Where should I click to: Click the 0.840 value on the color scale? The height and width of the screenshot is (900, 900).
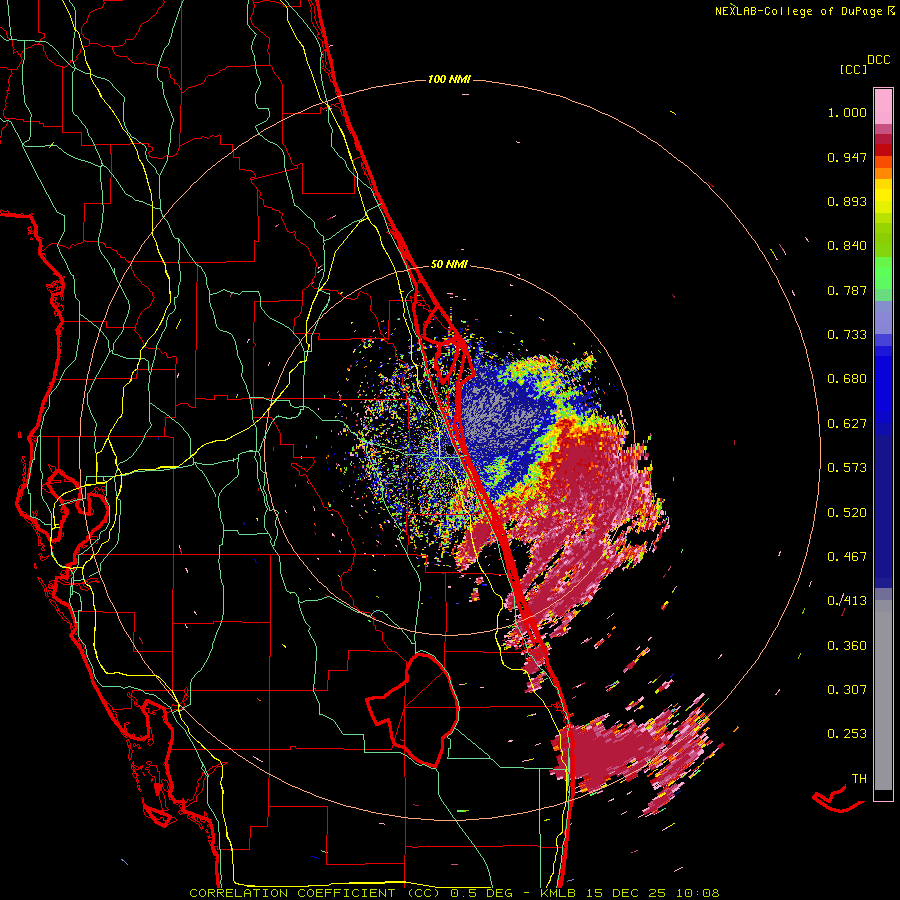(847, 246)
